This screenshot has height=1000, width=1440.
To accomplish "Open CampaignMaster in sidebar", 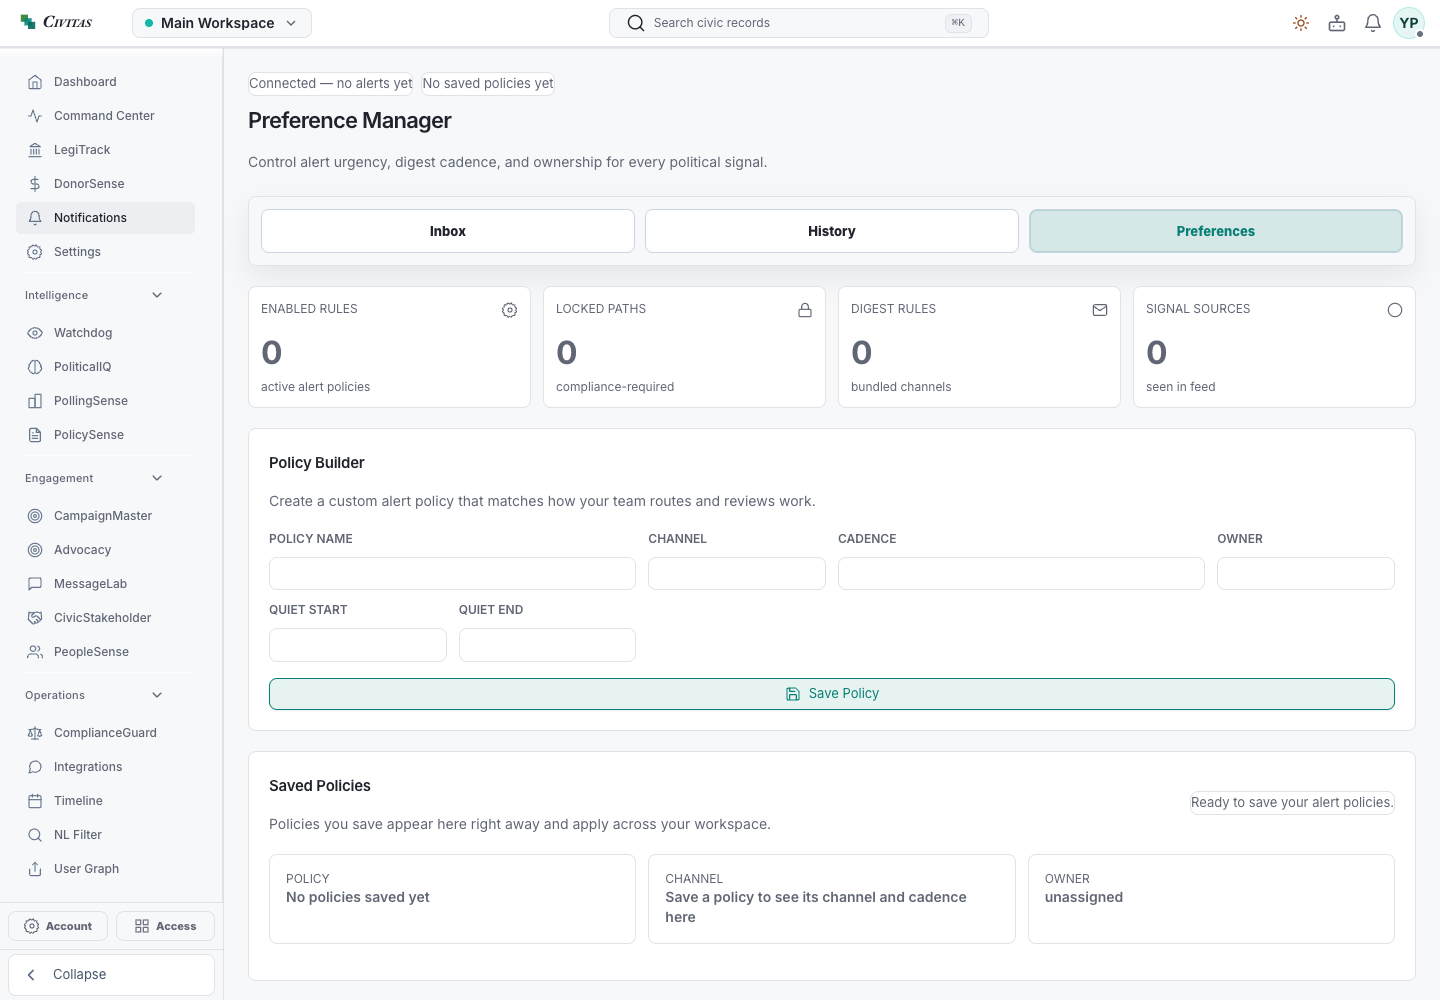I will pos(105,516).
